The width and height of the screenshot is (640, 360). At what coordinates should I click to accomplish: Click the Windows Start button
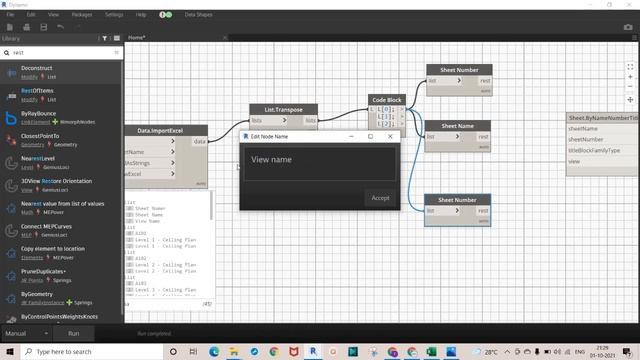click(10, 351)
